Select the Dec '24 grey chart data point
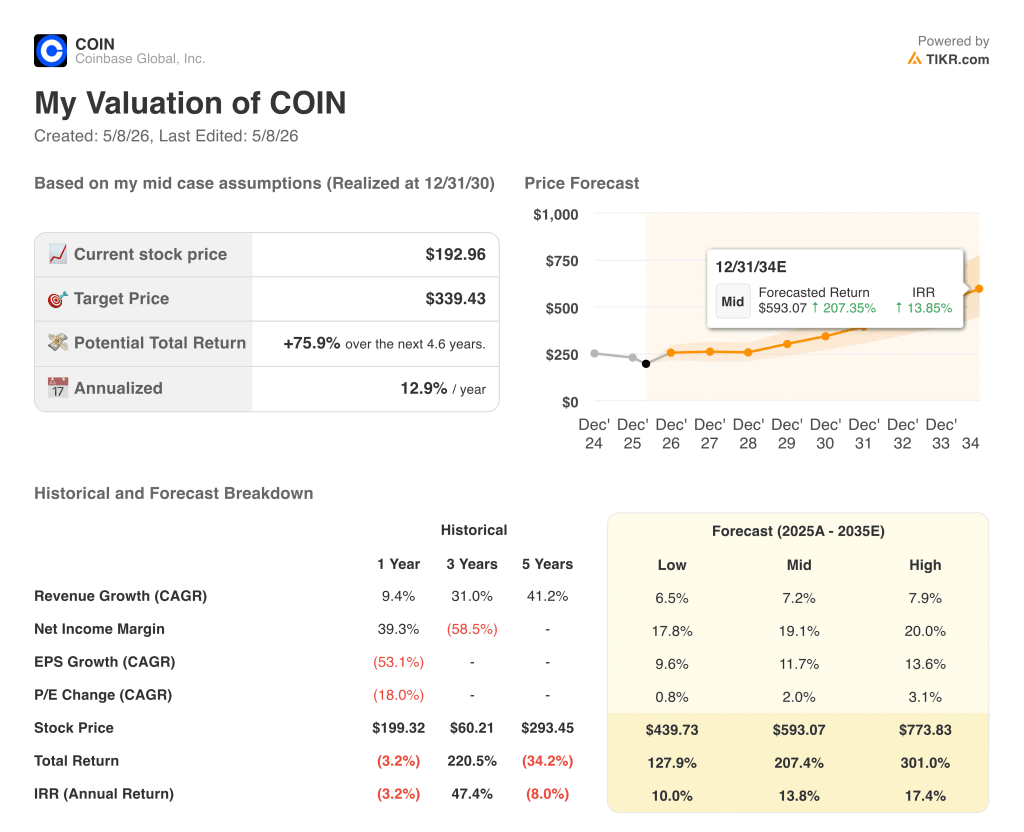 [594, 353]
